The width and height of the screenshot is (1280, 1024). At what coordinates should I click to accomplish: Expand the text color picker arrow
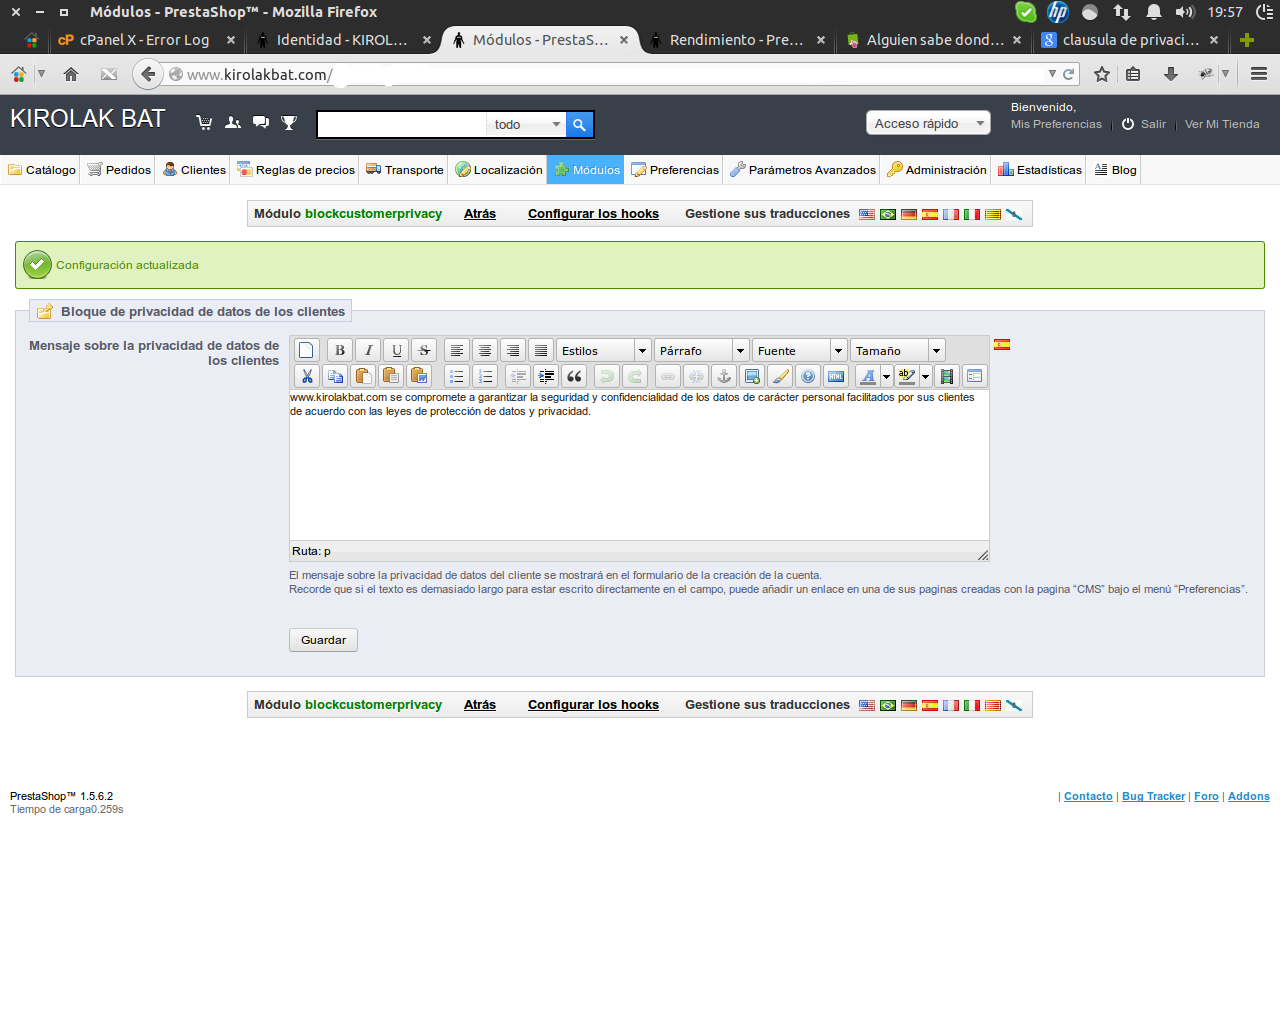pyautogui.click(x=886, y=376)
